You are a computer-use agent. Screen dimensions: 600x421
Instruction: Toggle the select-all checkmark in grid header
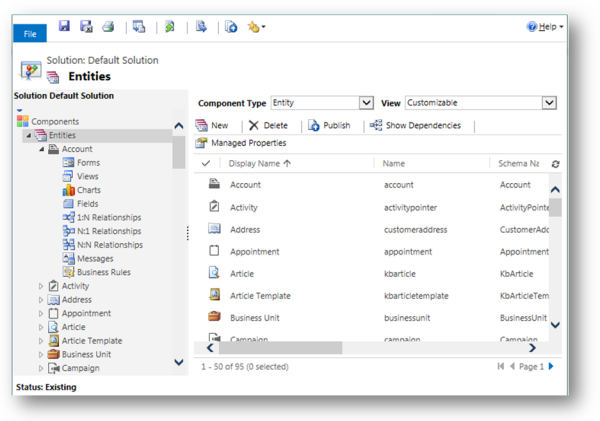(x=206, y=163)
